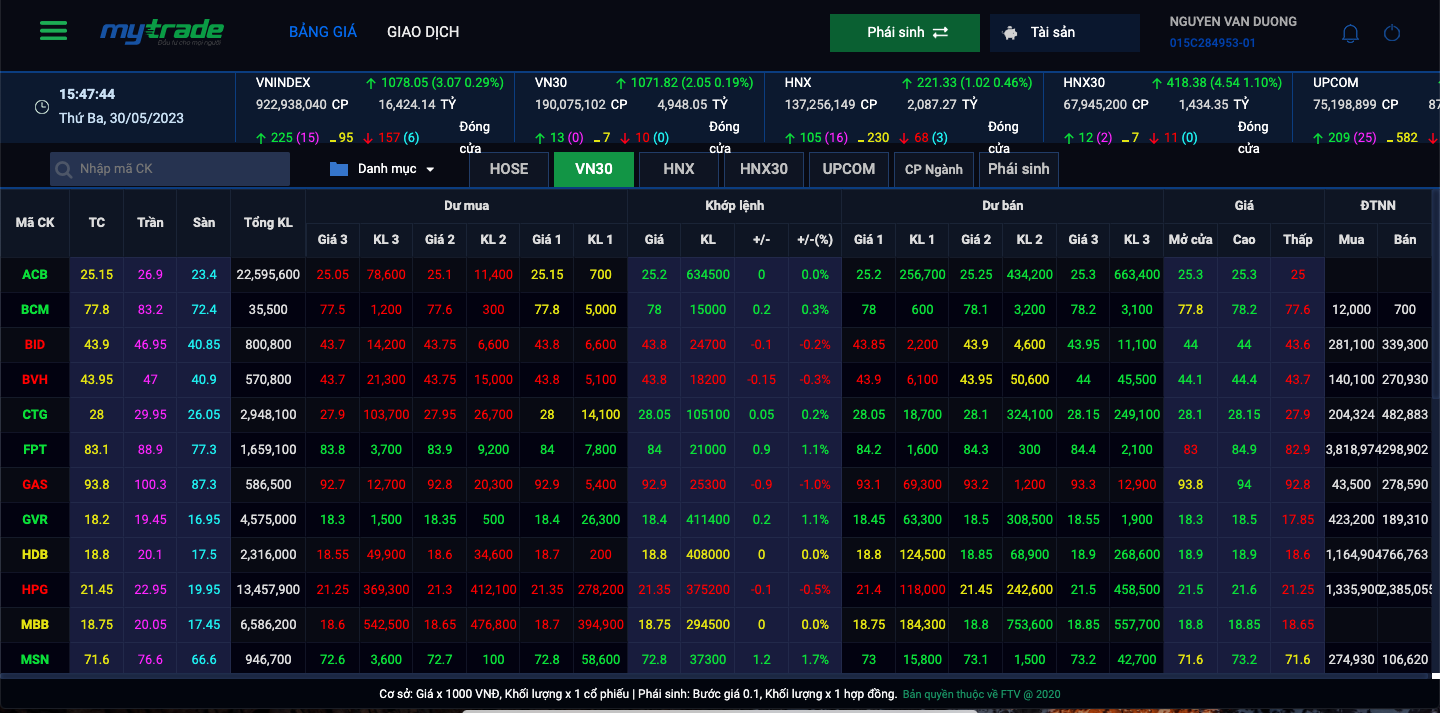Open the UPCOM tab
Viewport: 1440px width, 713px height.
[848, 169]
